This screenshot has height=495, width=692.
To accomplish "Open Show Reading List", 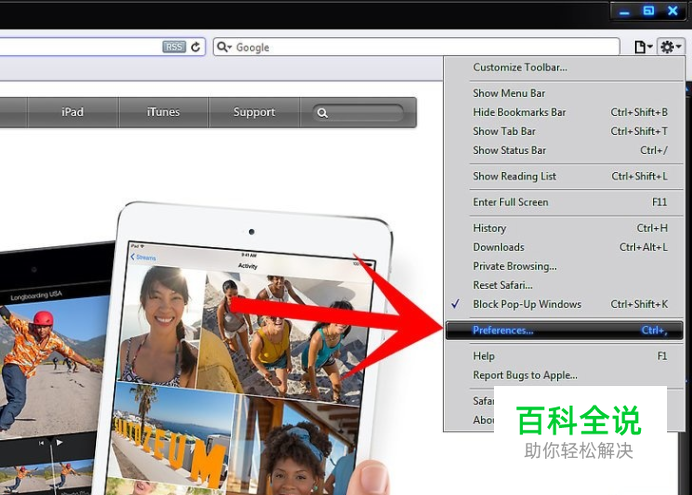I will 564,176.
